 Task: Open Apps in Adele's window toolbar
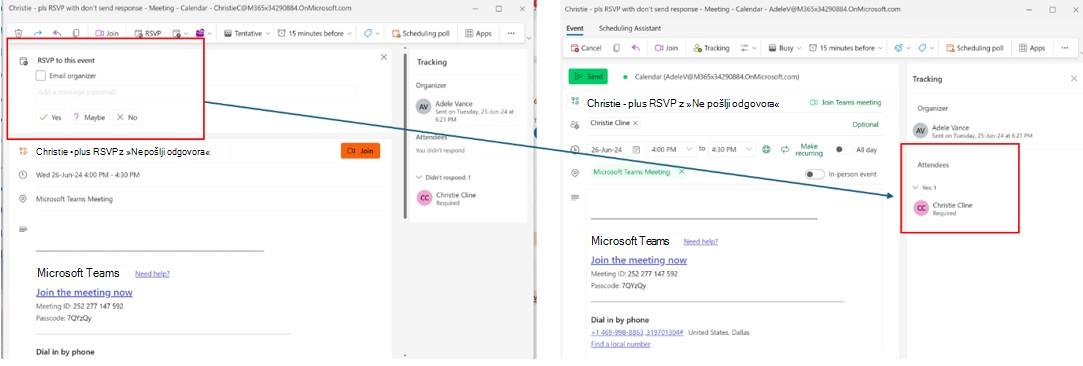(1032, 48)
